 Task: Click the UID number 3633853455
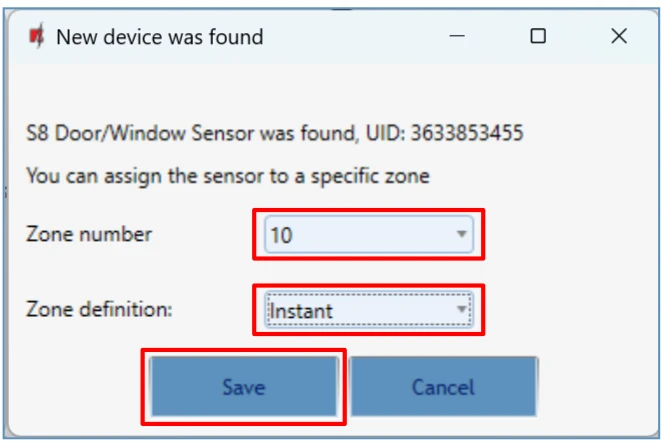472,133
